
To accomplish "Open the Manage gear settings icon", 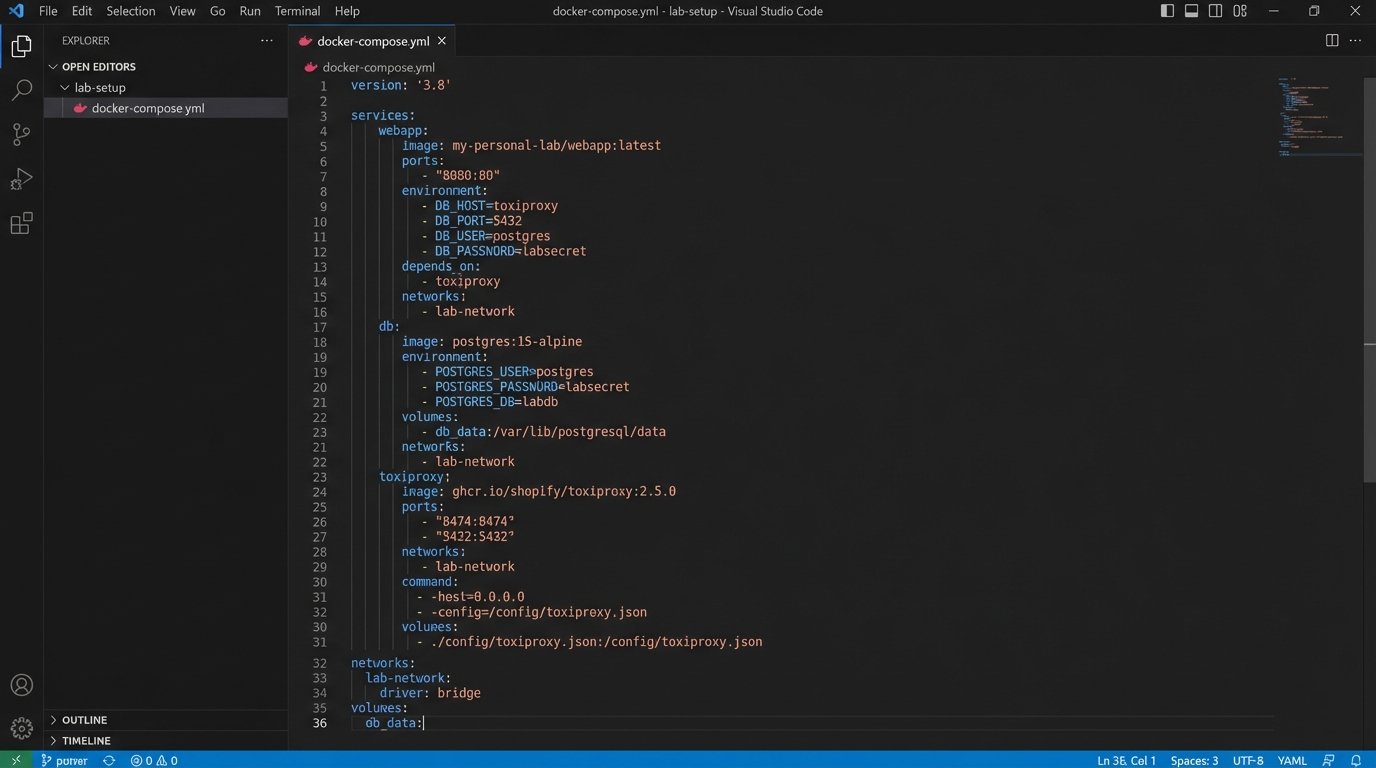I will click(x=21, y=729).
